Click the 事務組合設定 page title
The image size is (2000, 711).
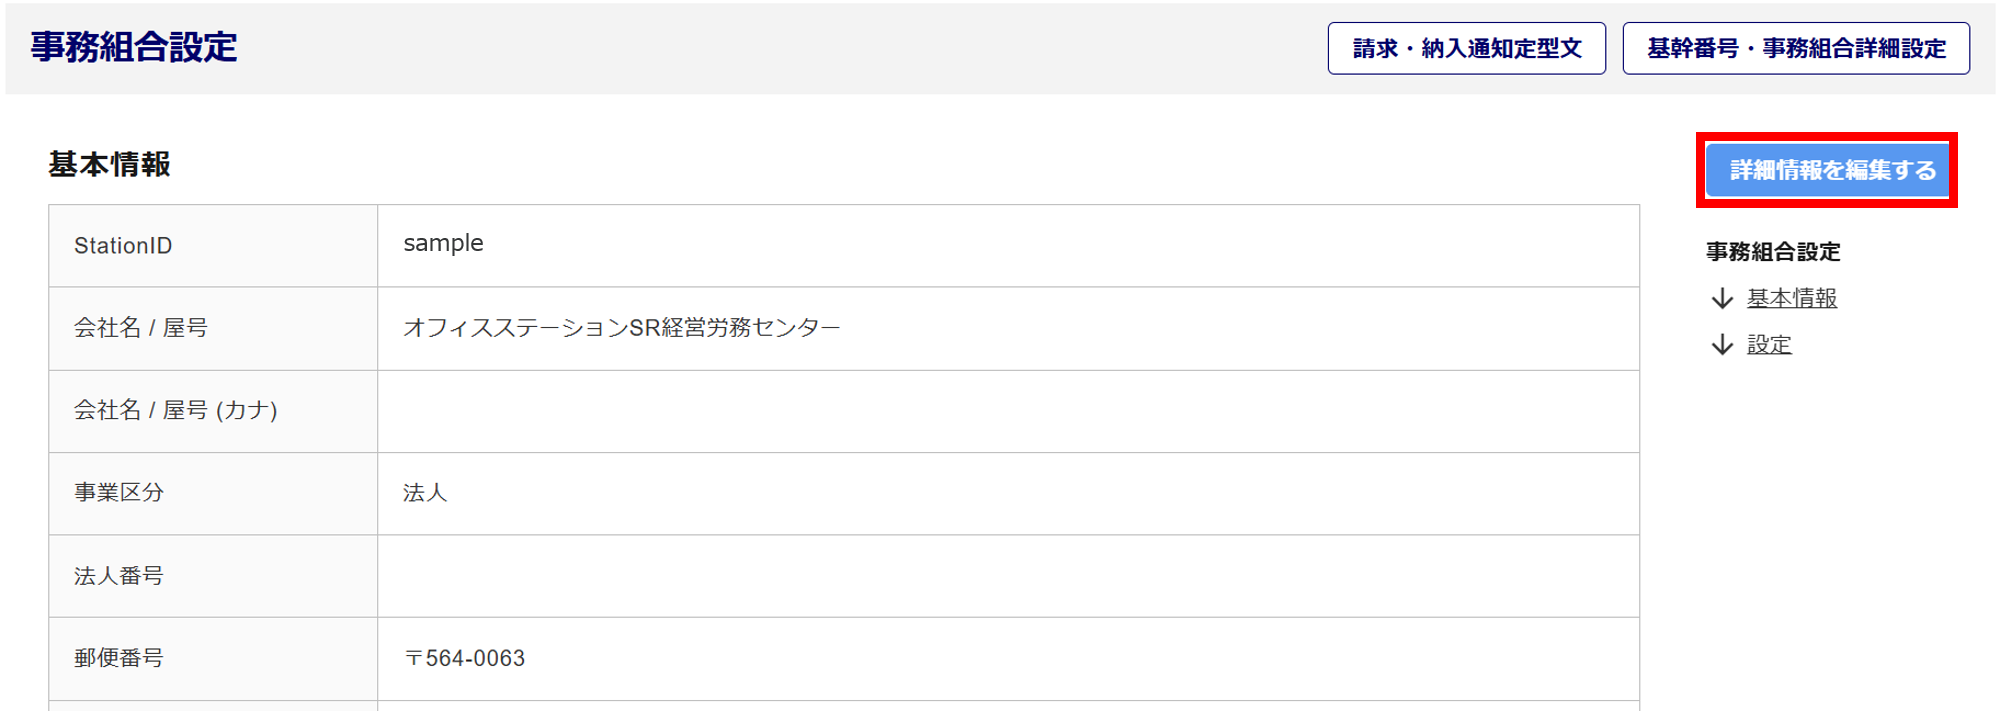pos(134,47)
